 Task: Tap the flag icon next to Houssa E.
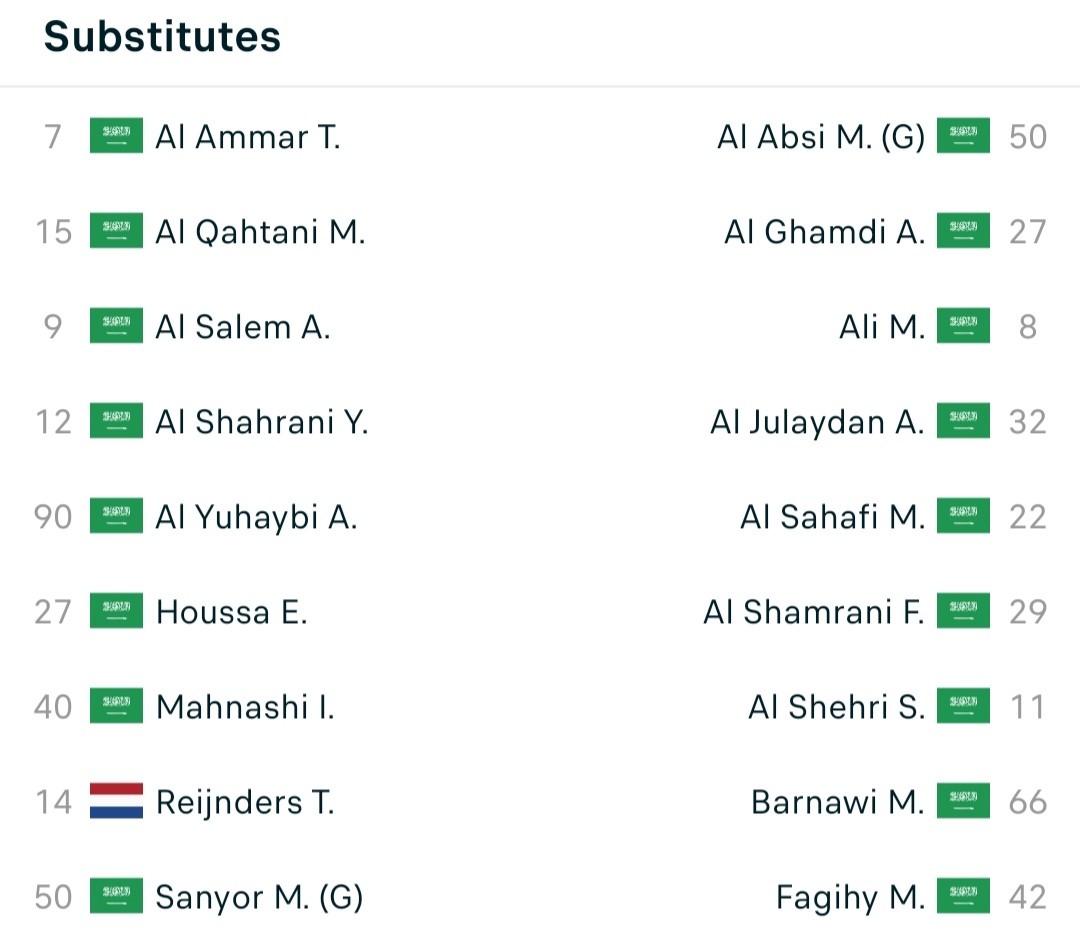click(116, 611)
